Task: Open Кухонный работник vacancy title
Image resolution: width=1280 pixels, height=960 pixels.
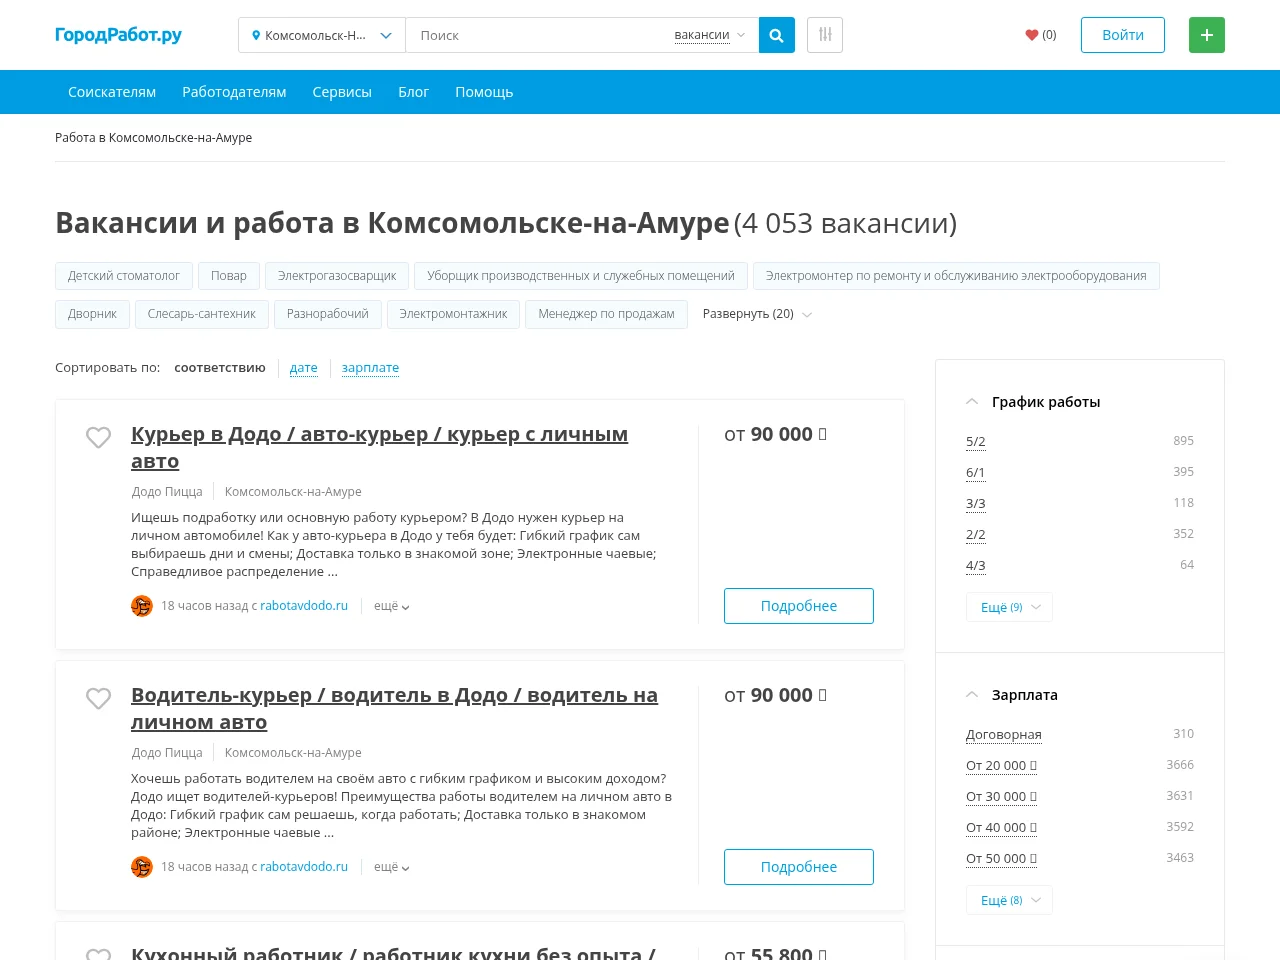Action: [x=393, y=953]
